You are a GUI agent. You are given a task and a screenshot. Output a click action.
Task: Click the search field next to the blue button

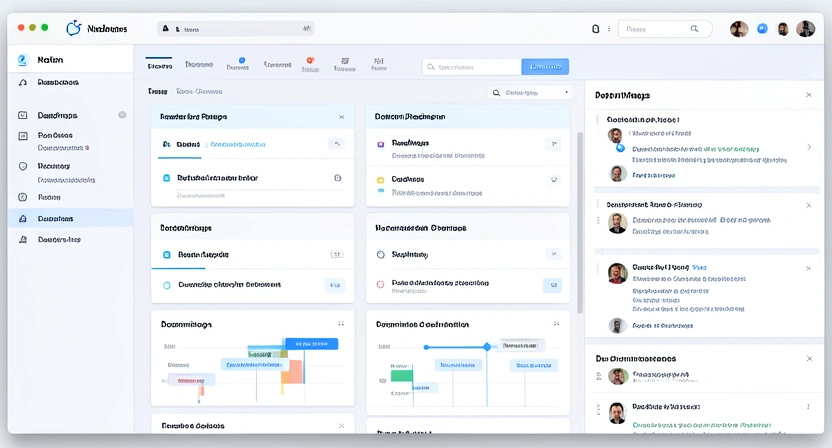pos(472,67)
